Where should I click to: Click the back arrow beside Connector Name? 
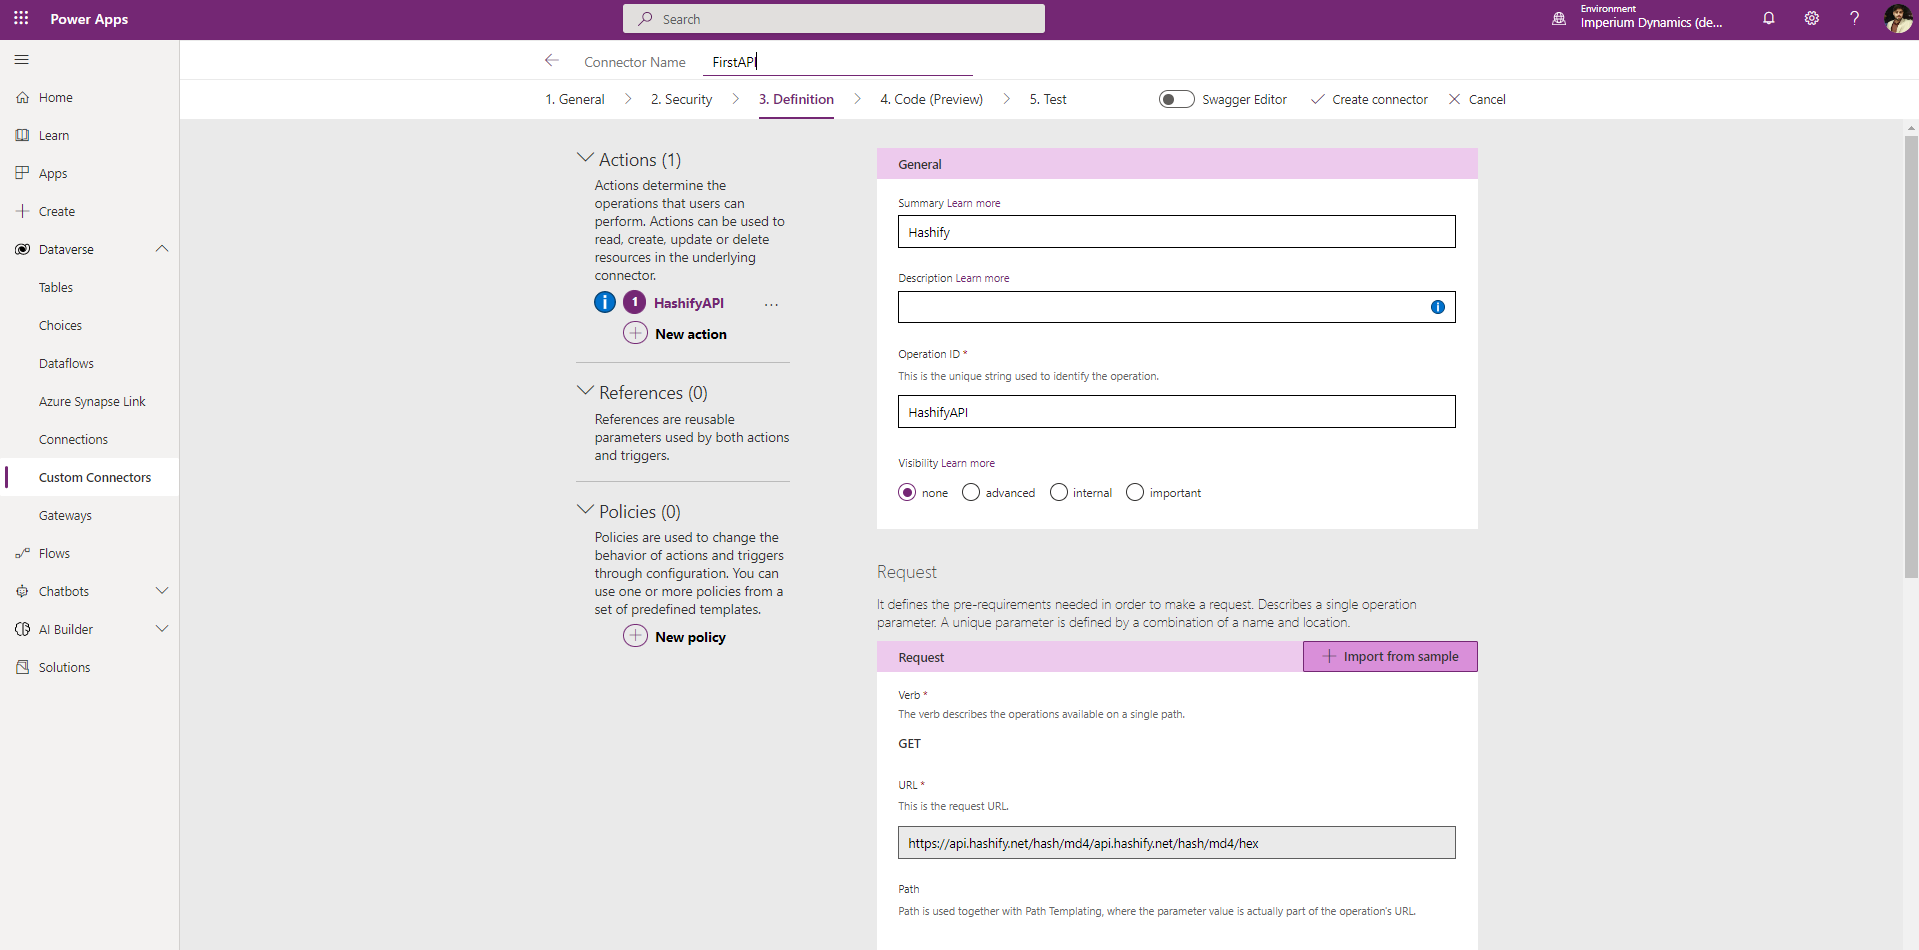click(551, 61)
